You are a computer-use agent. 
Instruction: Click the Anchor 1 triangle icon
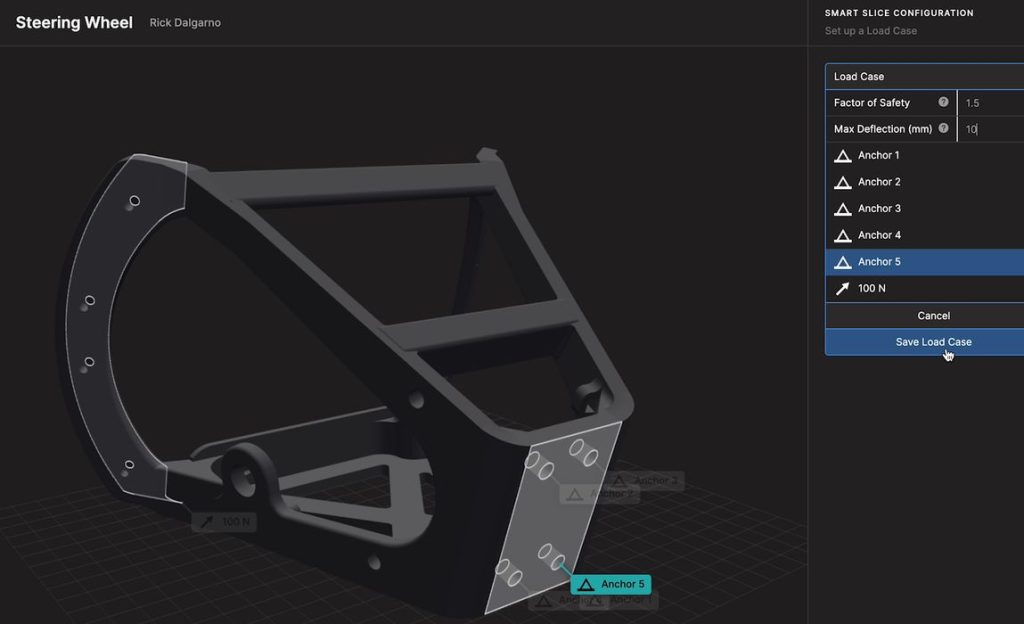[842, 156]
